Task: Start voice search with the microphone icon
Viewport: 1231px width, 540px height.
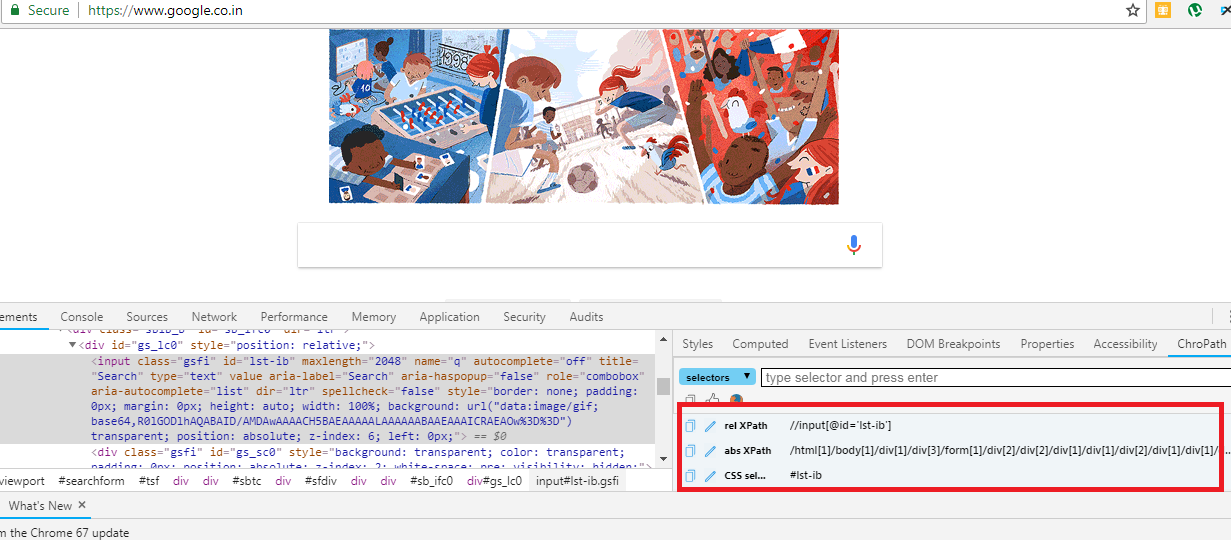Action: 854,245
